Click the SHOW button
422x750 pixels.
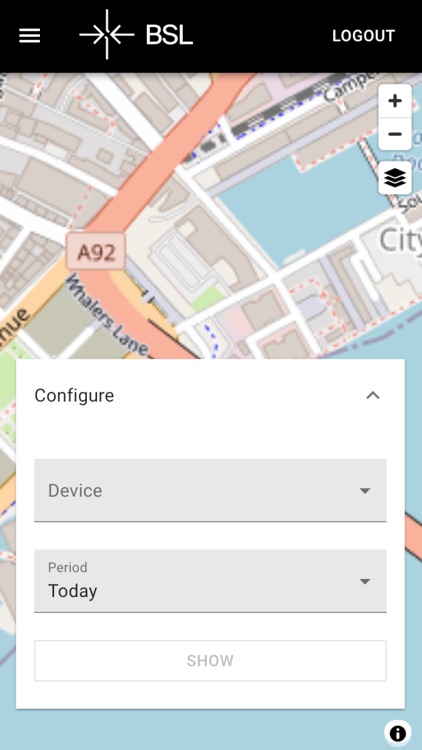pyautogui.click(x=210, y=661)
